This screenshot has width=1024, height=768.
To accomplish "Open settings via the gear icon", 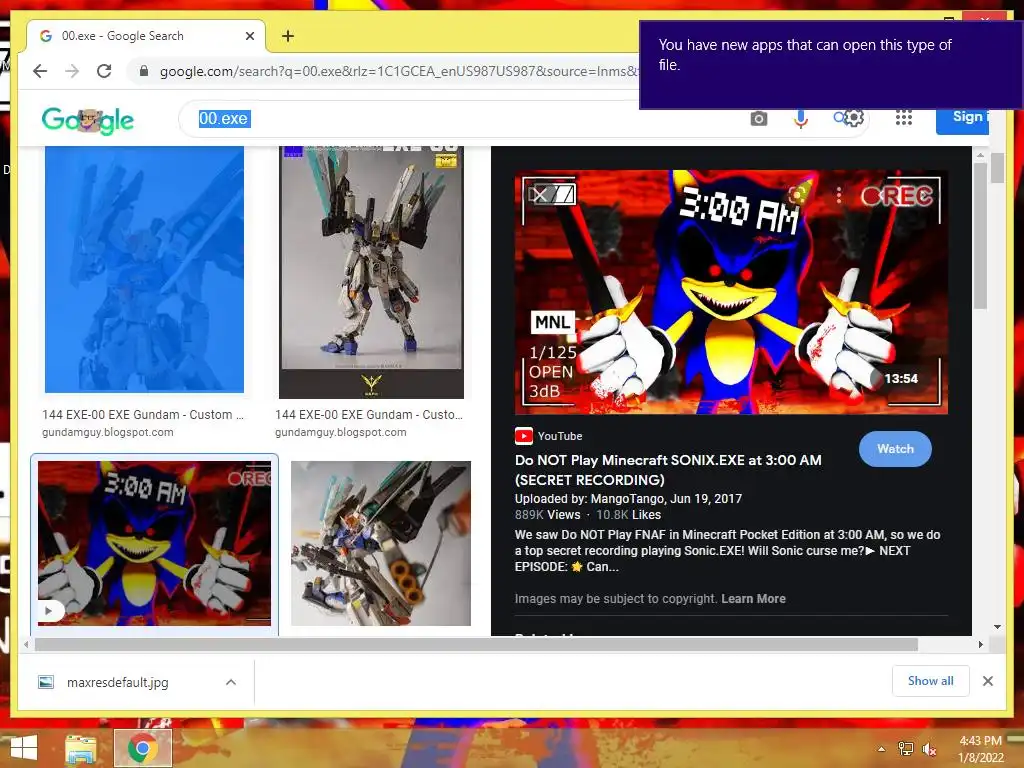I will (x=854, y=118).
